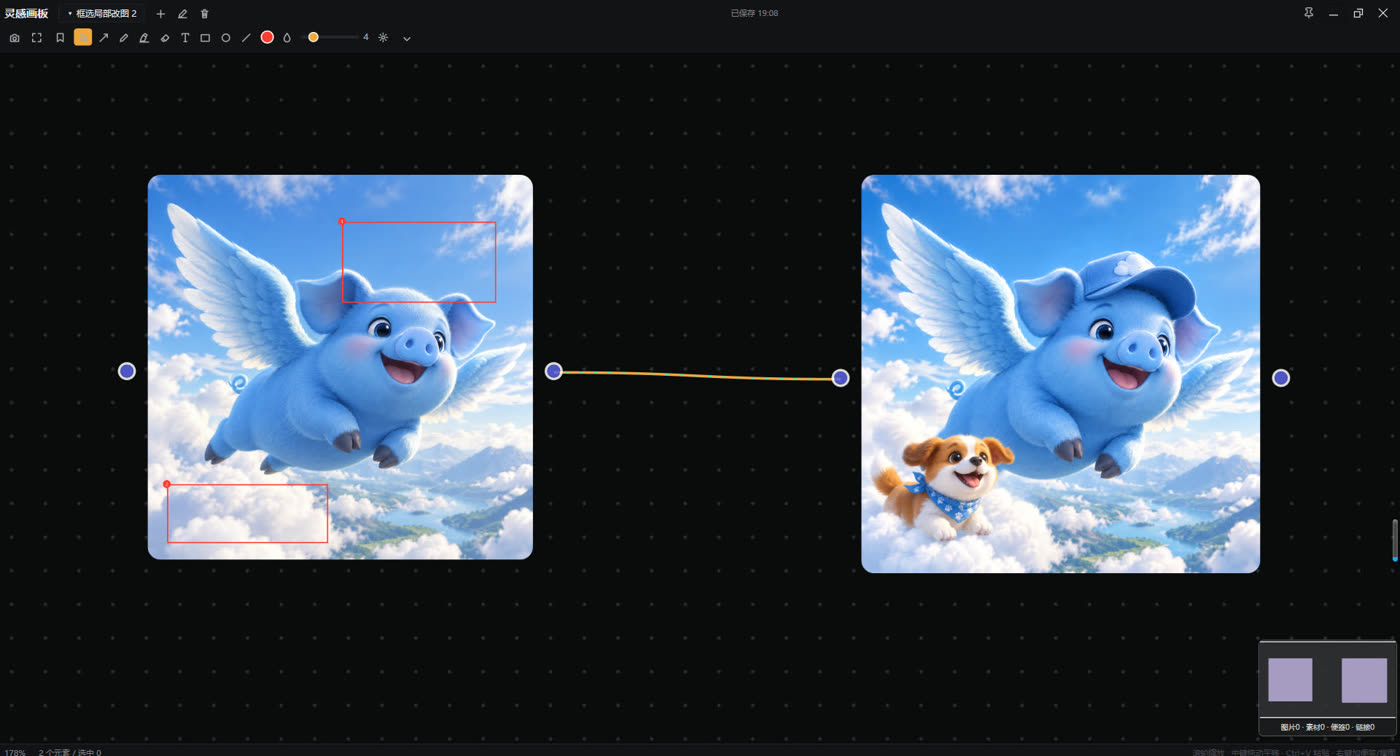
Task: Select the text T tool
Action: 185,38
